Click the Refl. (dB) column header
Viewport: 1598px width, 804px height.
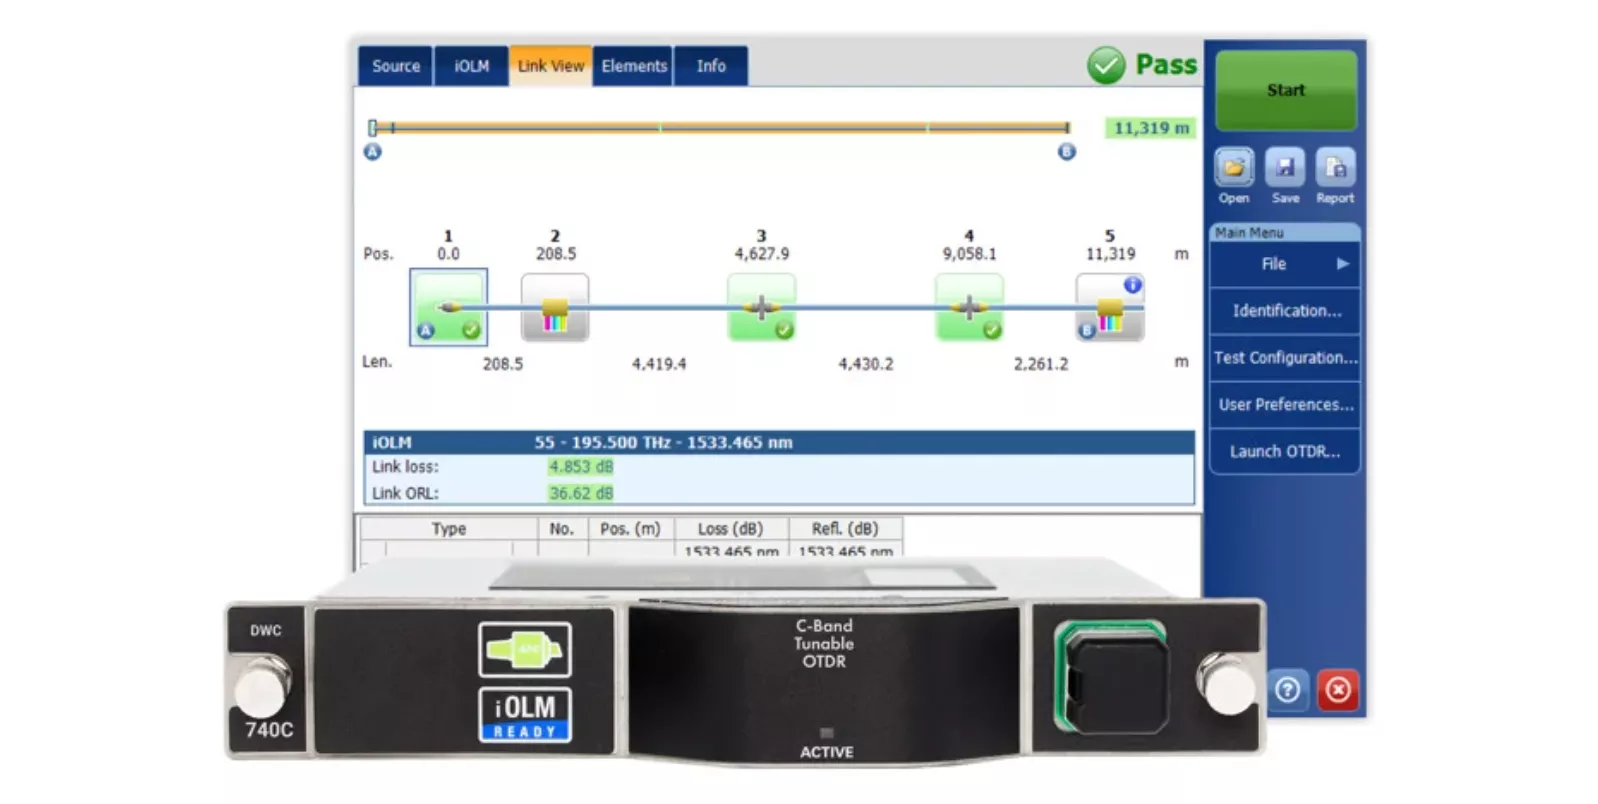[845, 529]
